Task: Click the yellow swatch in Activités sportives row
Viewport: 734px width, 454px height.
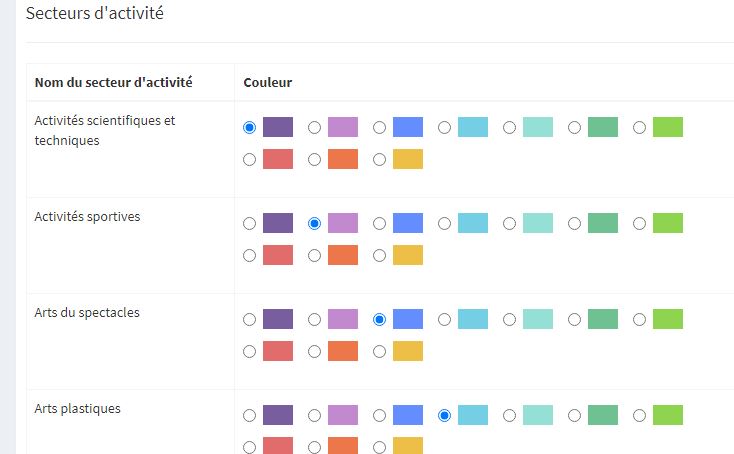Action: [408, 255]
